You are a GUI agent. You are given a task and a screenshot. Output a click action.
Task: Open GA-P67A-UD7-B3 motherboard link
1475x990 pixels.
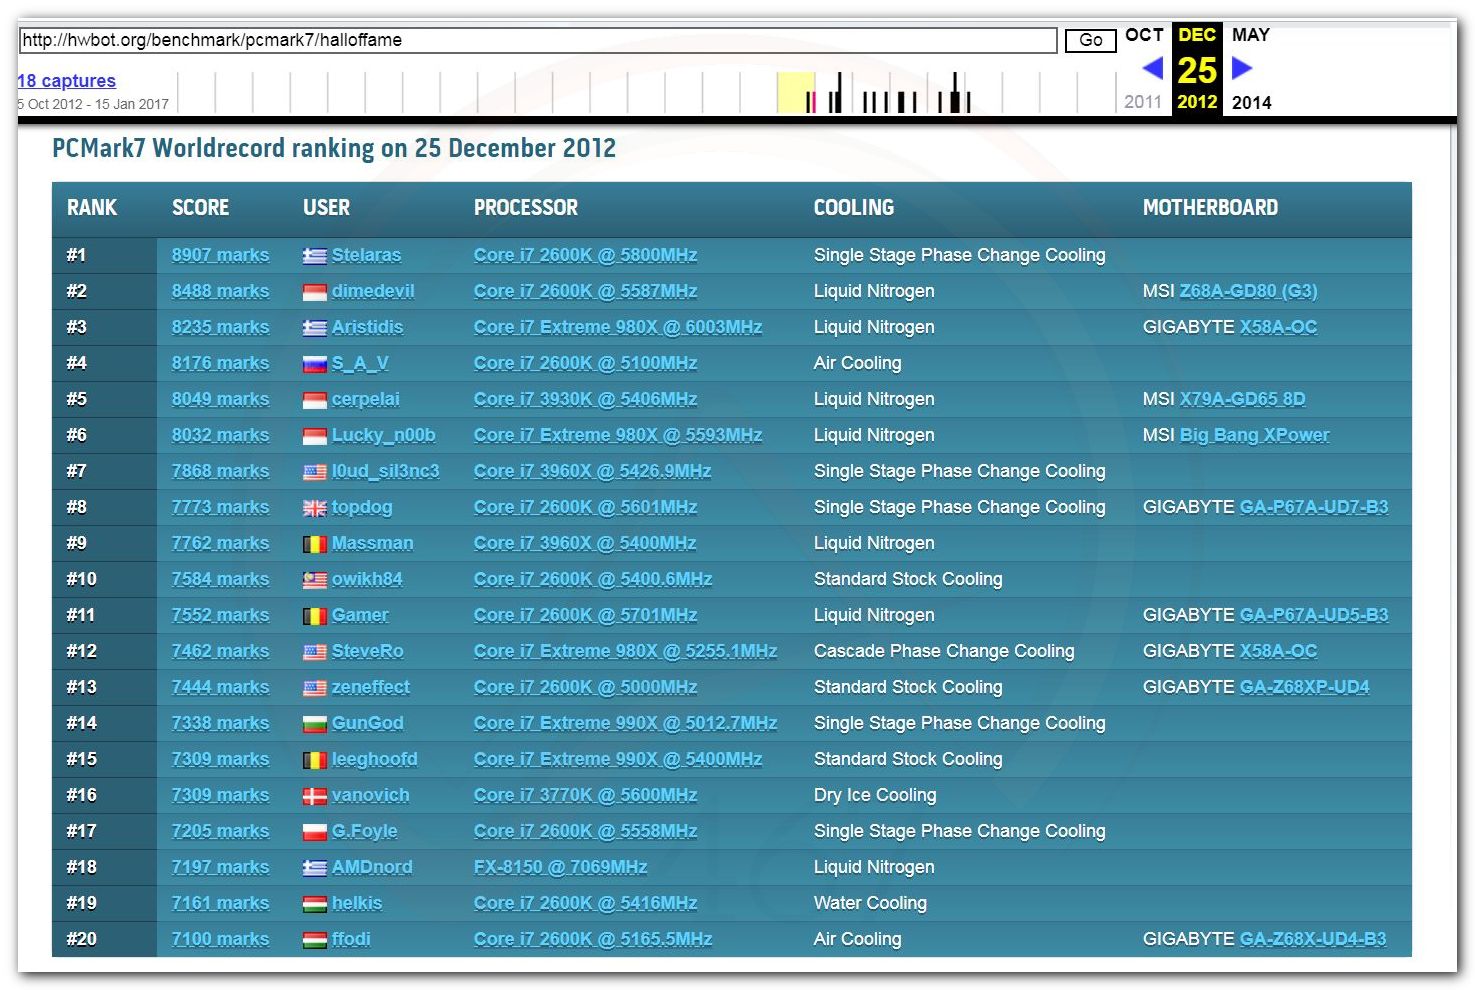coord(1314,507)
